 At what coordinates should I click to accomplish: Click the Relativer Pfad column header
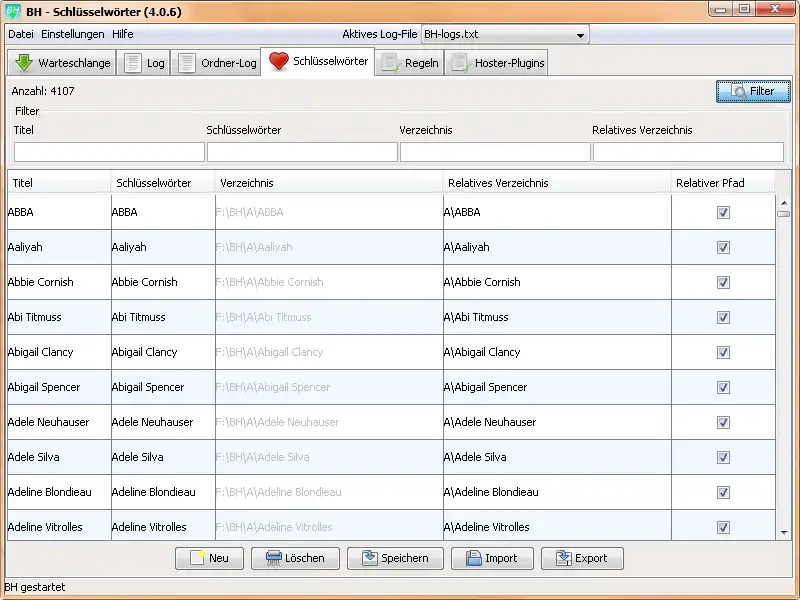(723, 183)
